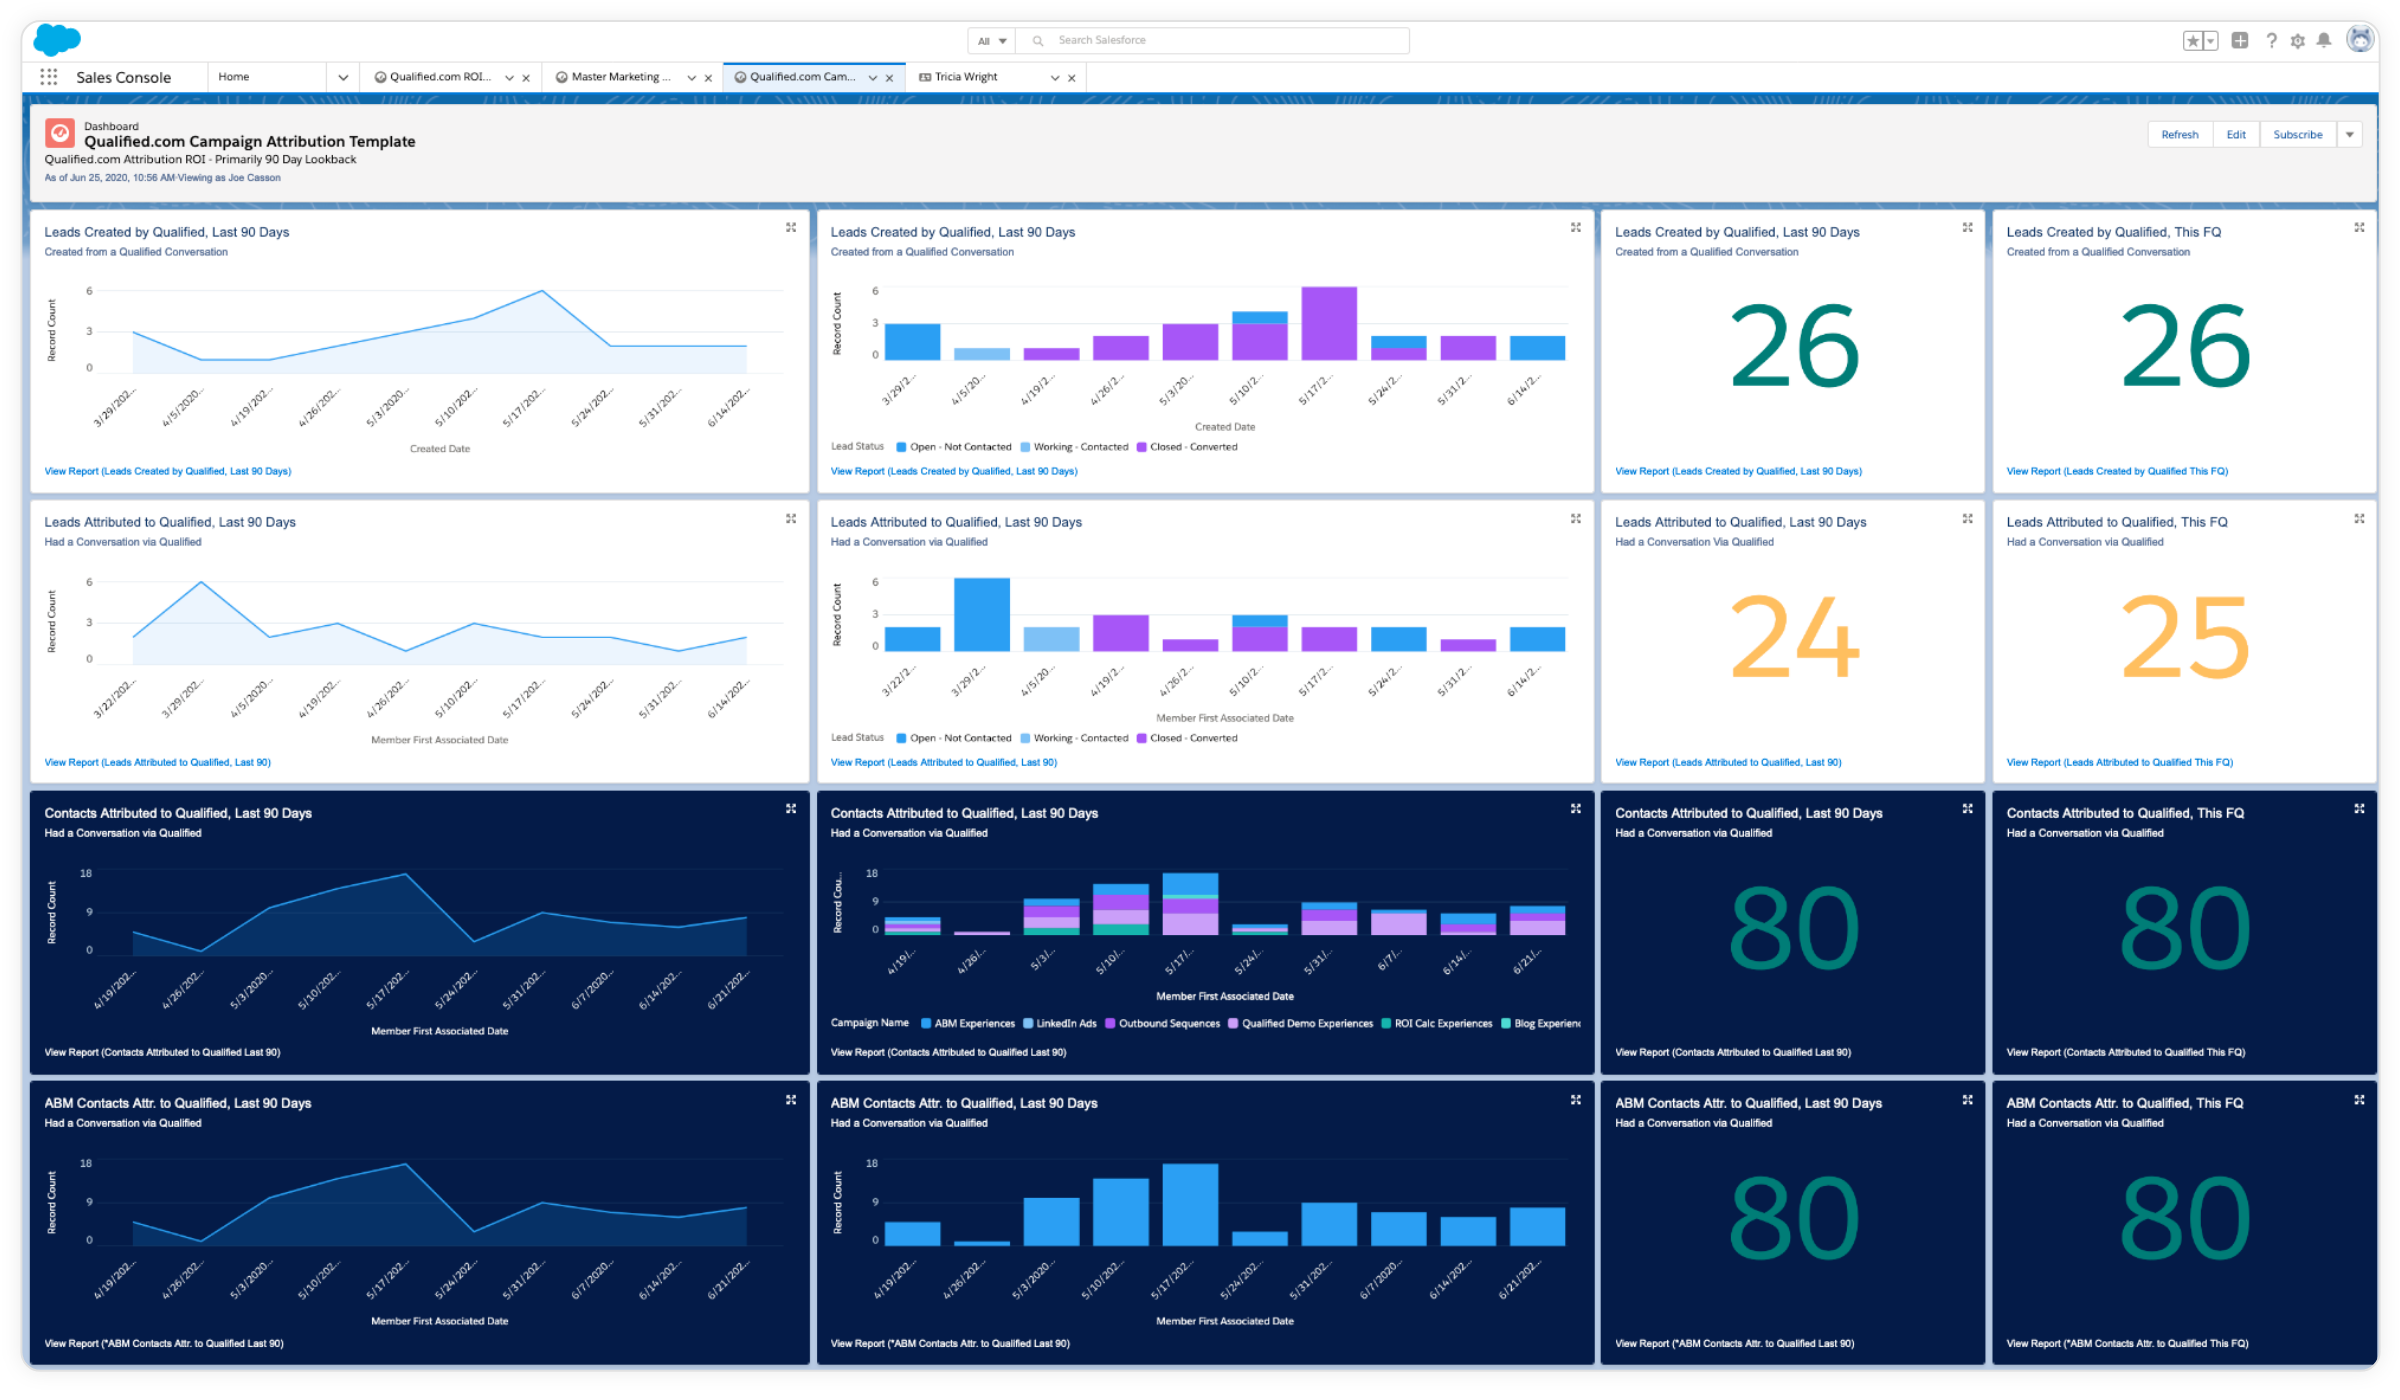This screenshot has height=1400, width=2400.
Task: Open the help question mark icon
Action: click(x=2272, y=41)
